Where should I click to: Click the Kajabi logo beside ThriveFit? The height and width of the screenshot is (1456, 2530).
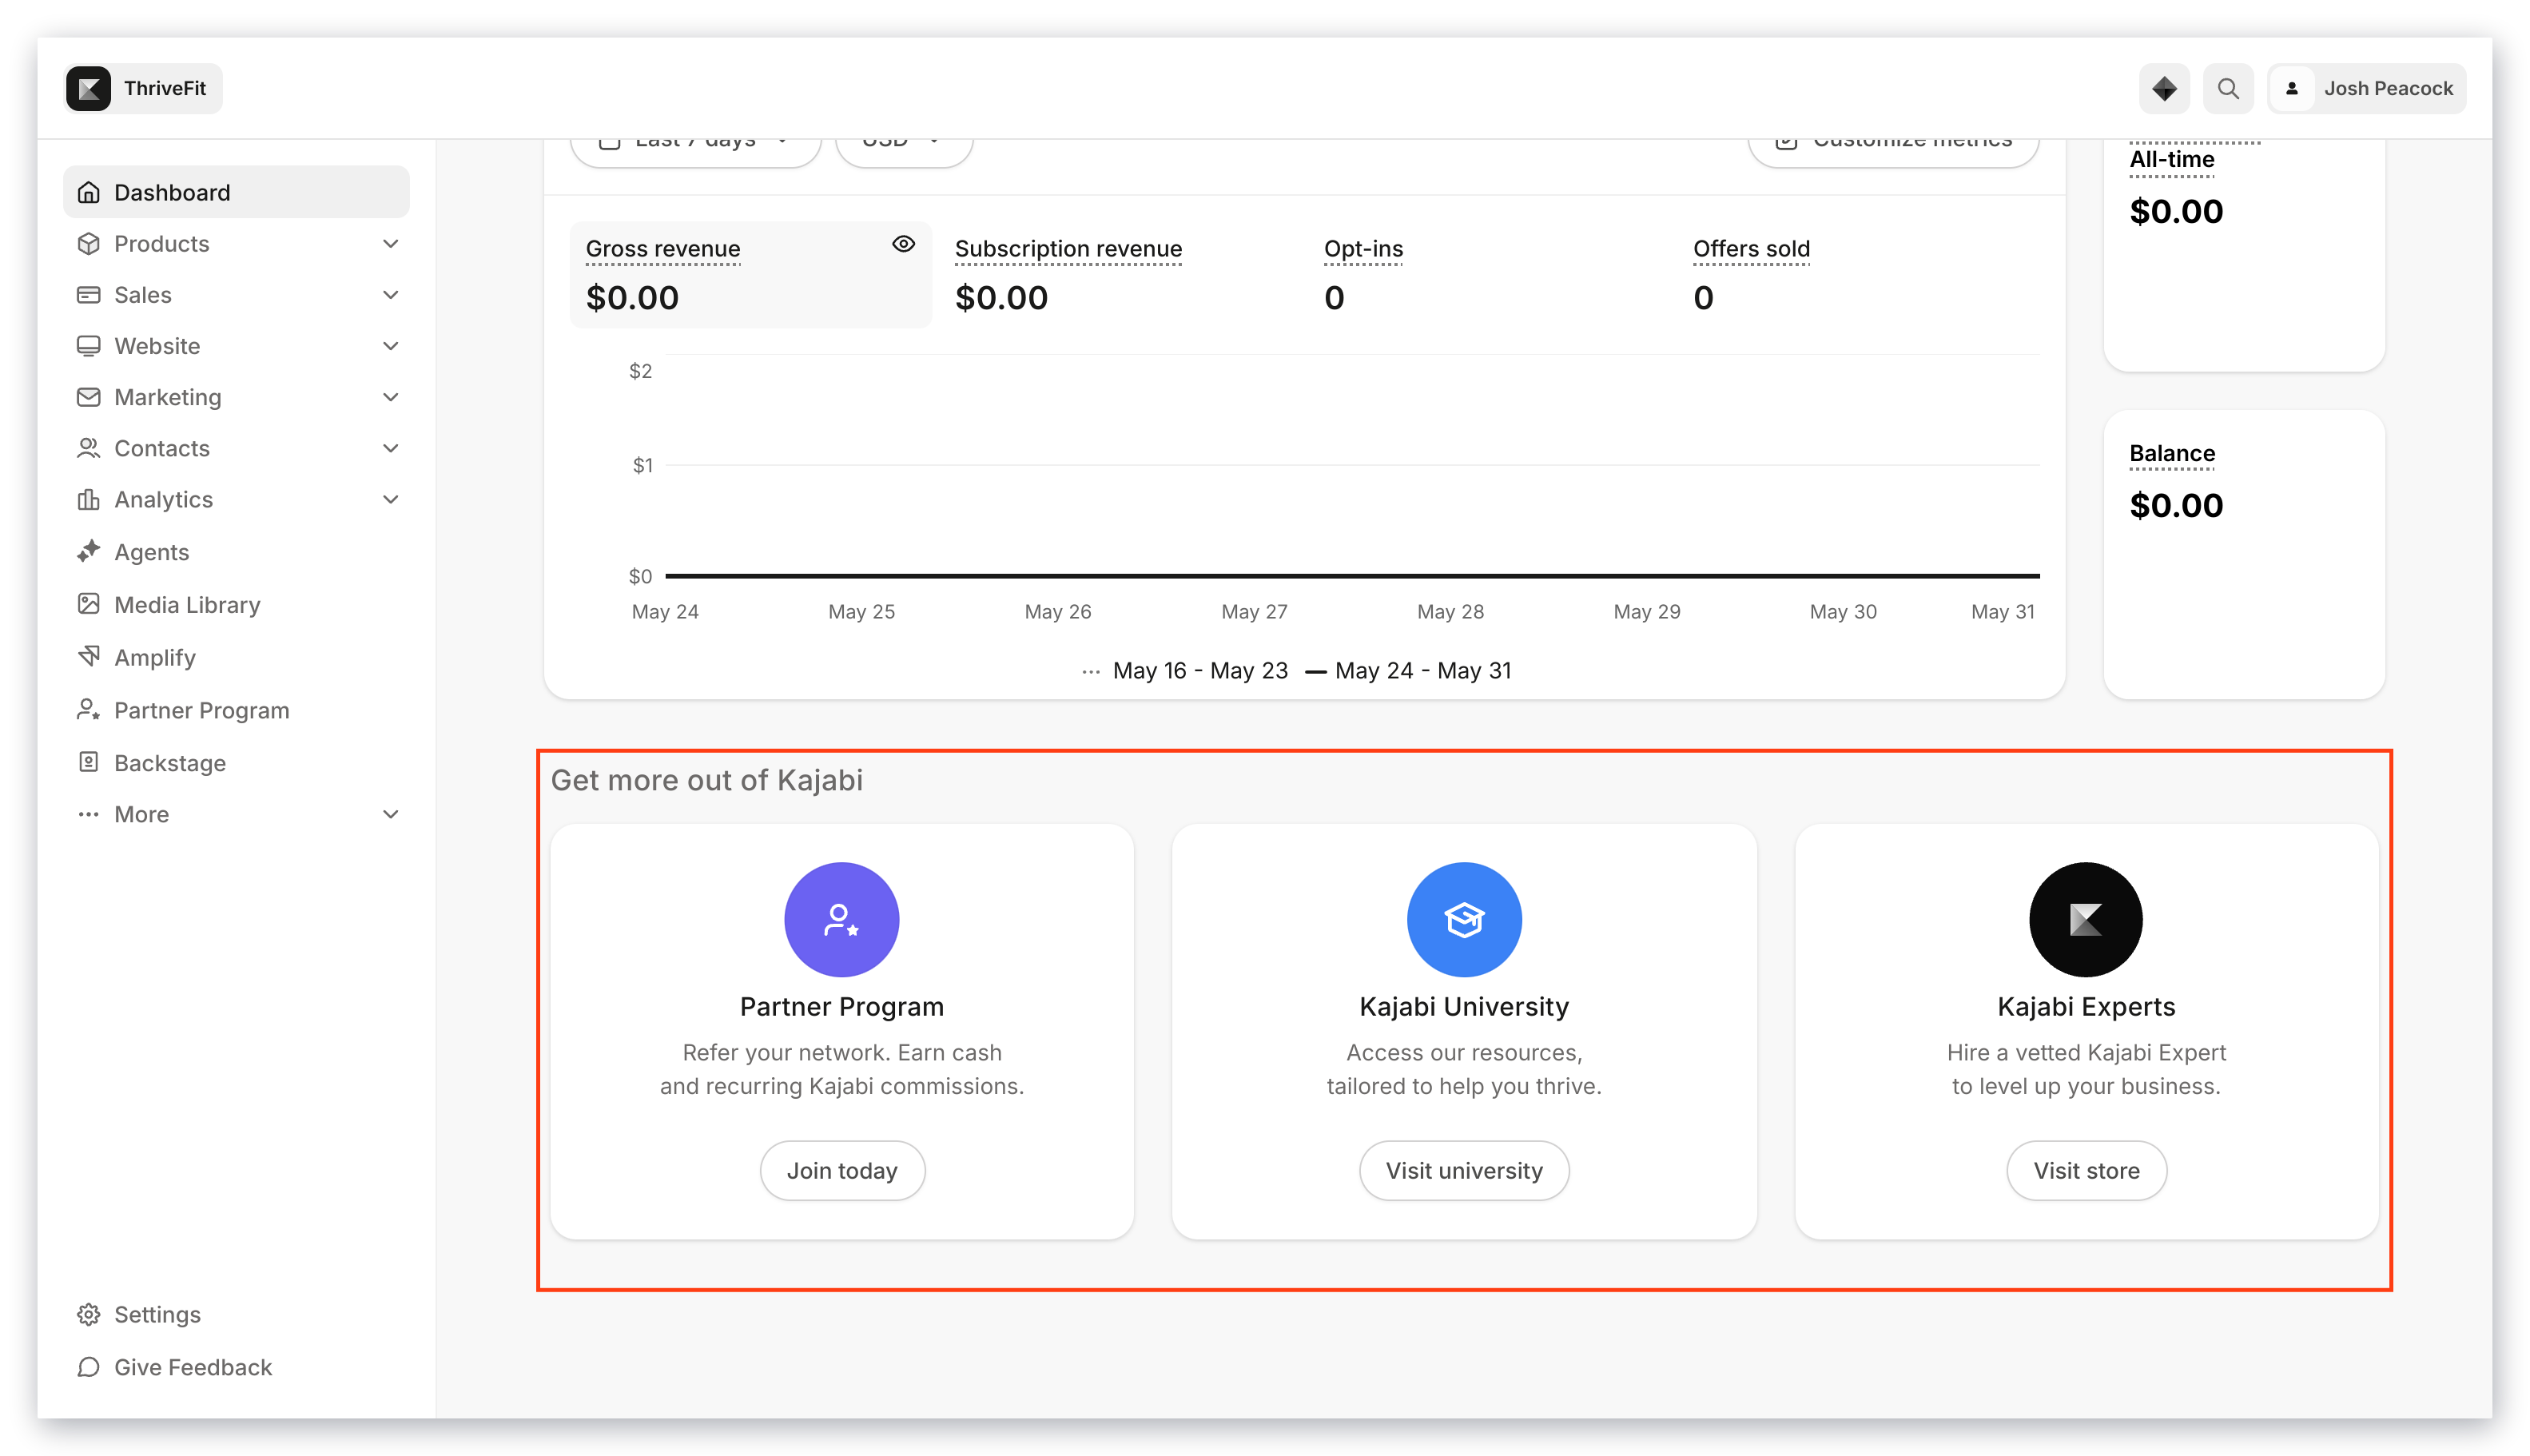[89, 89]
